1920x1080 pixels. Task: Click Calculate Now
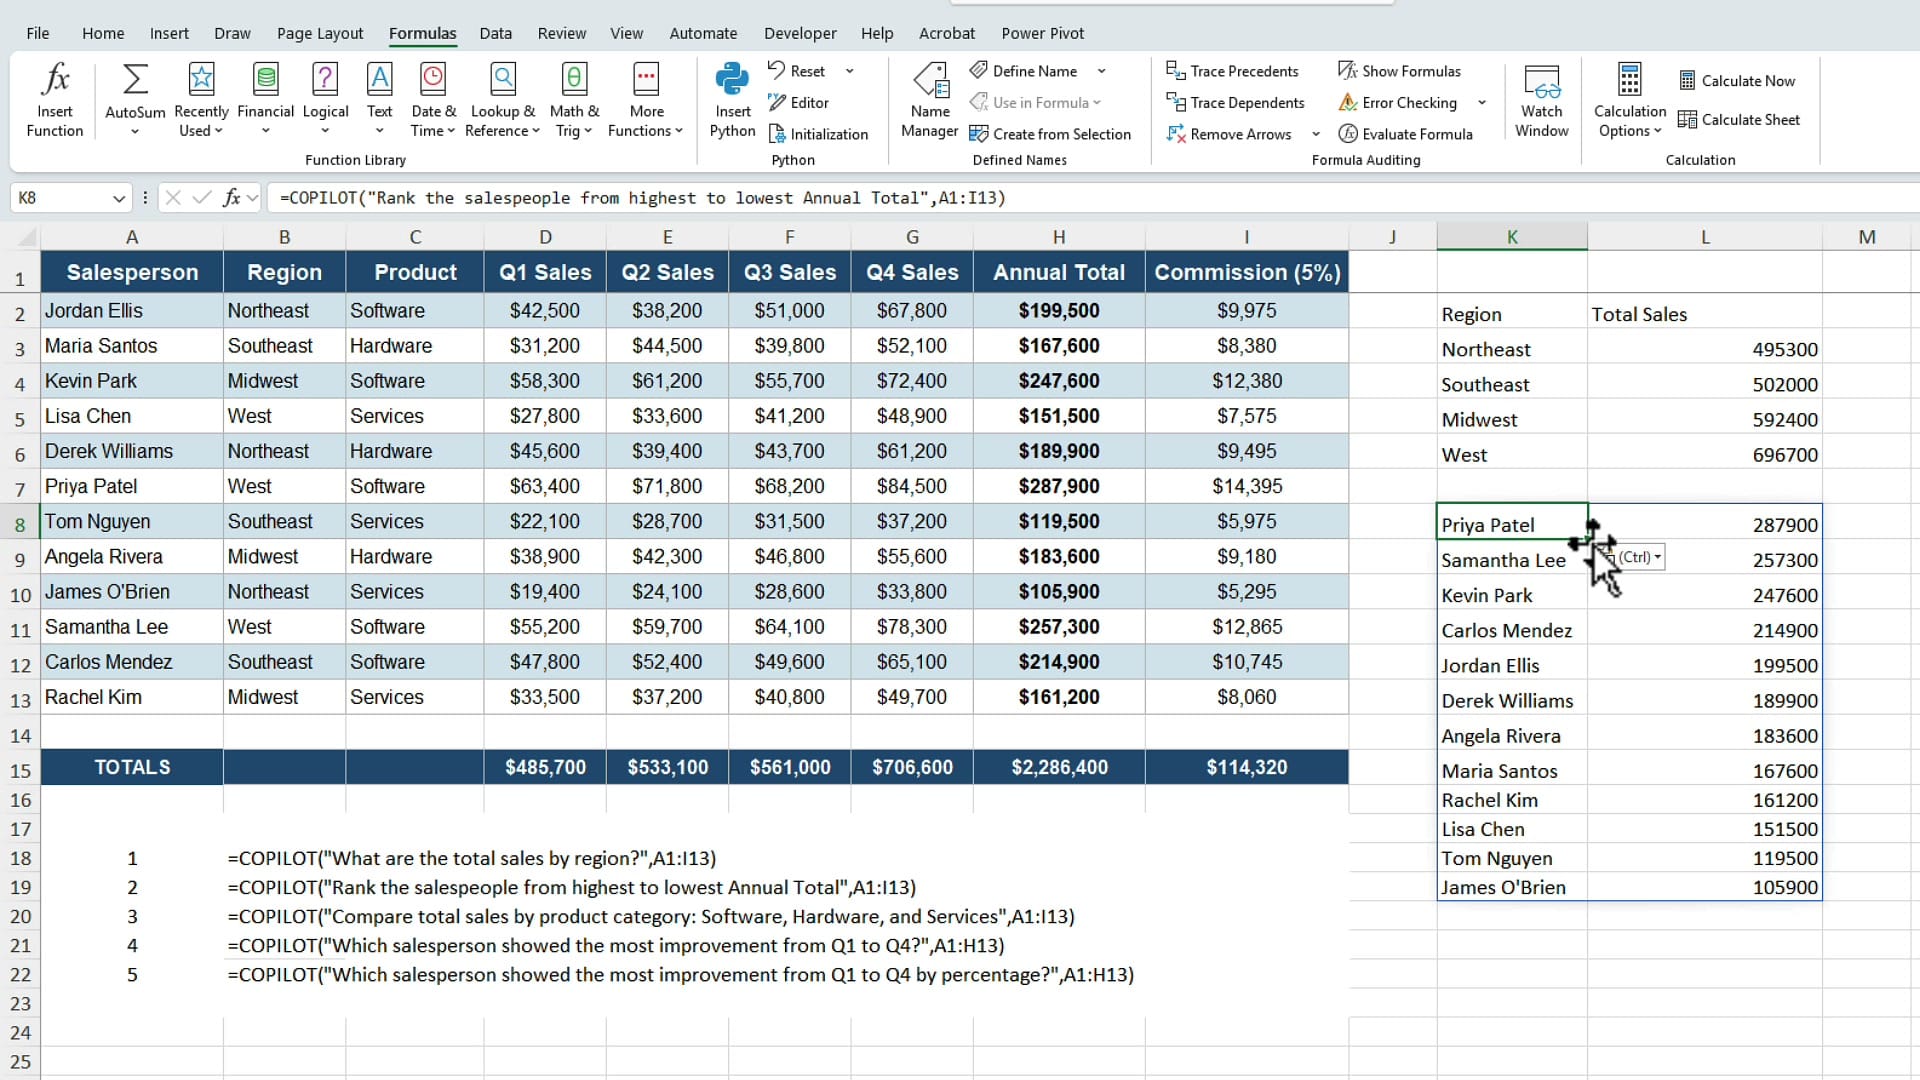[x=1737, y=81]
